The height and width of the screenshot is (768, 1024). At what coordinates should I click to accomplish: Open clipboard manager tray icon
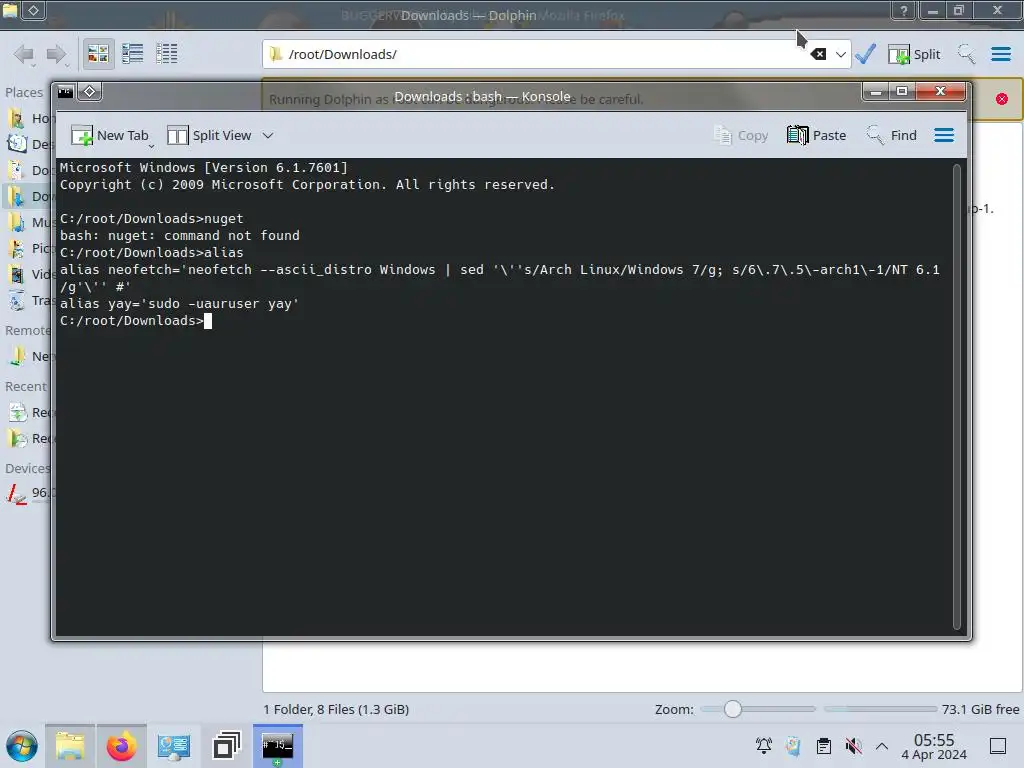[x=824, y=746]
